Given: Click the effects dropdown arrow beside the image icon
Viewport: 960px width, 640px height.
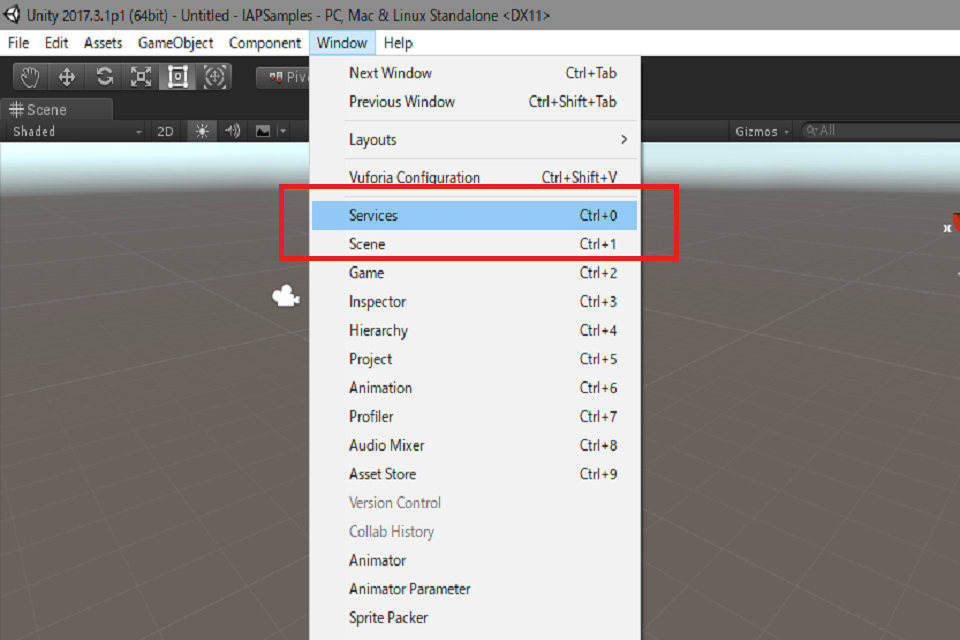Looking at the screenshot, I should point(282,130).
